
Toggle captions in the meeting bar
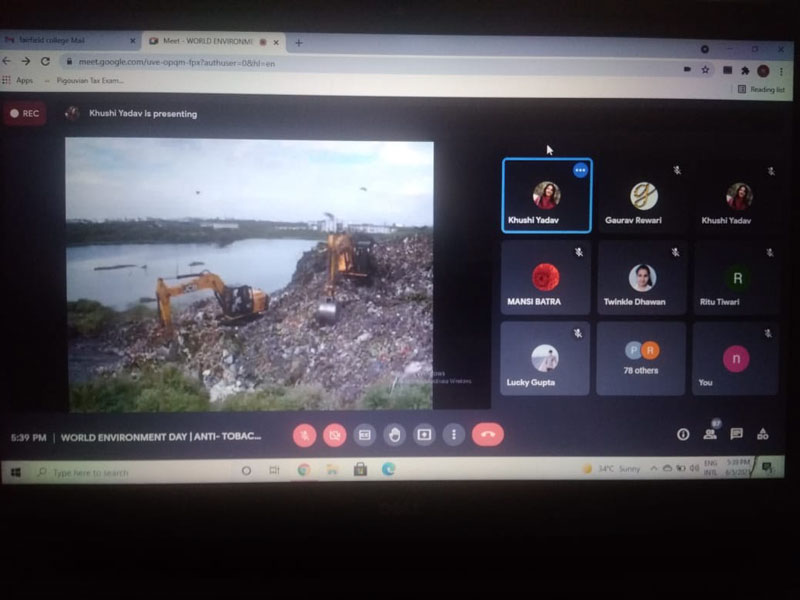[x=365, y=435]
